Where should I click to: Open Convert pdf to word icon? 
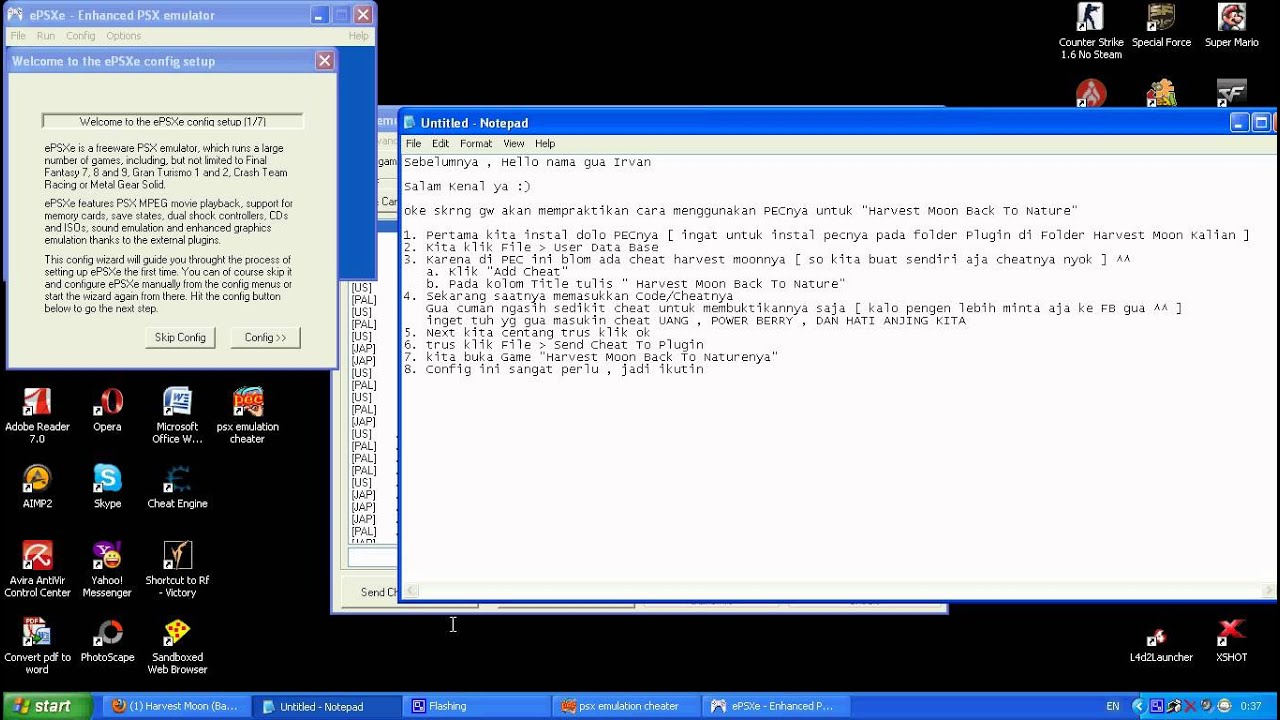(x=37, y=646)
